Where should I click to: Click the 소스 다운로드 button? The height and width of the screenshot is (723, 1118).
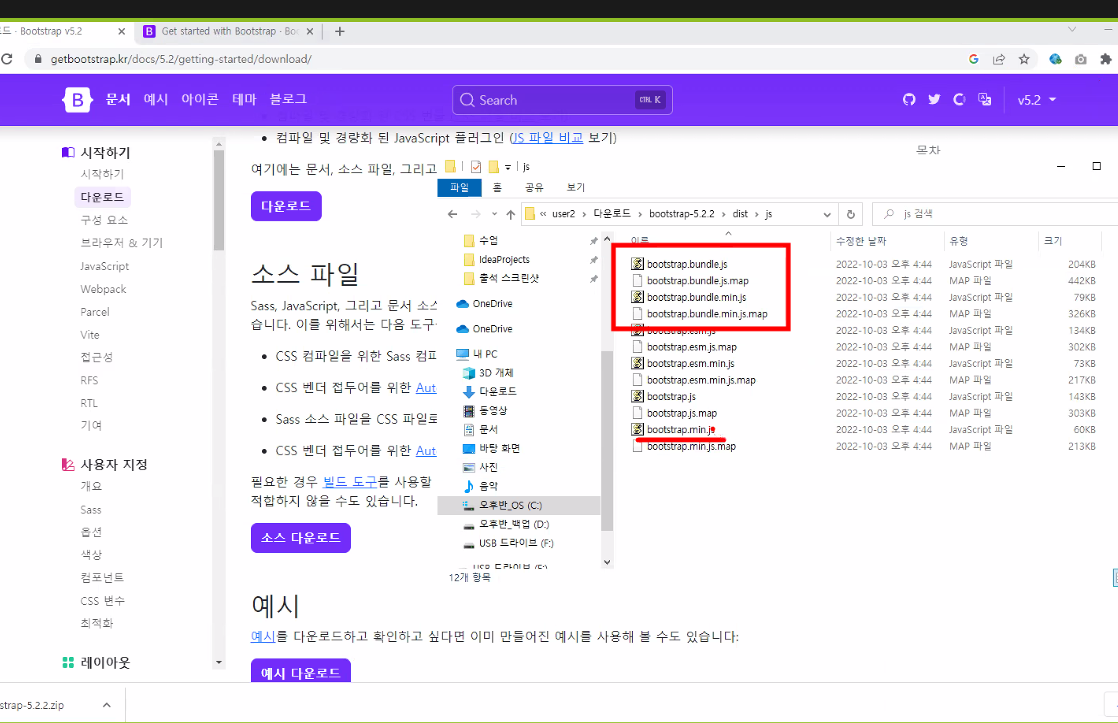300,538
